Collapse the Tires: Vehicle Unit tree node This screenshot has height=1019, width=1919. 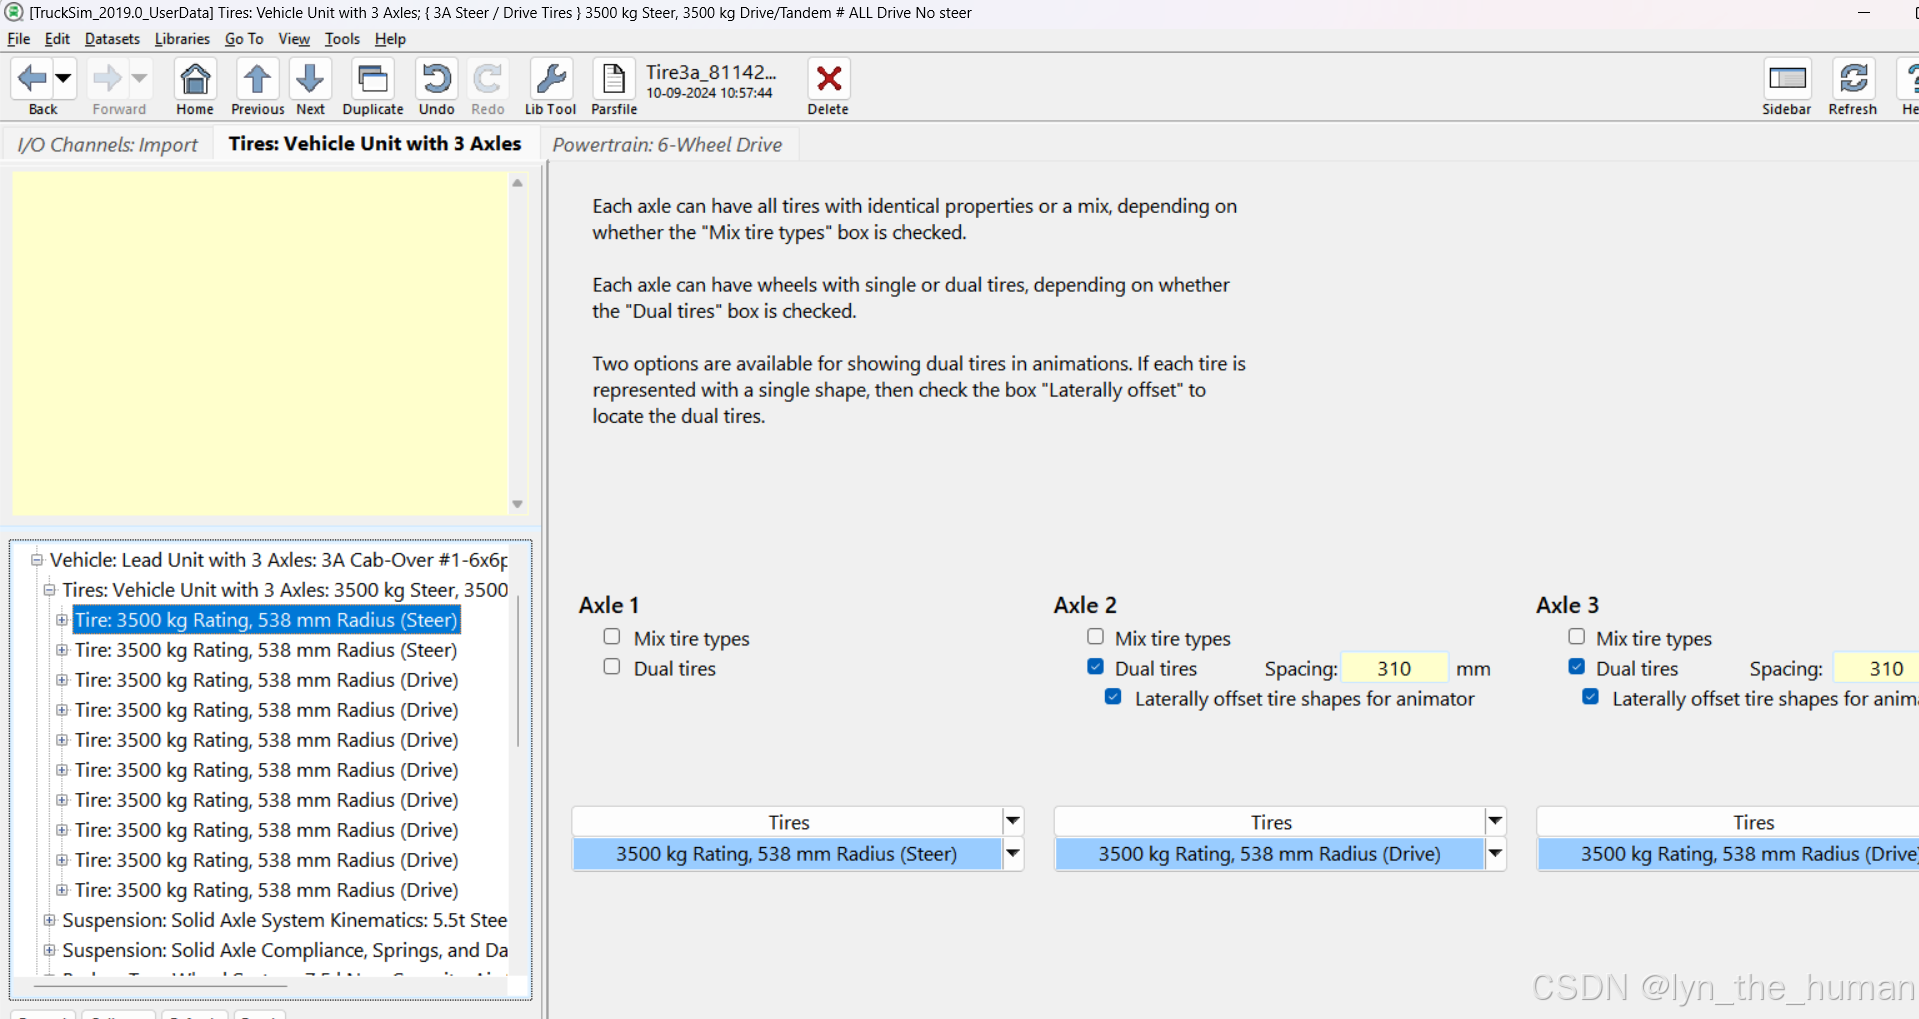pyautogui.click(x=49, y=590)
